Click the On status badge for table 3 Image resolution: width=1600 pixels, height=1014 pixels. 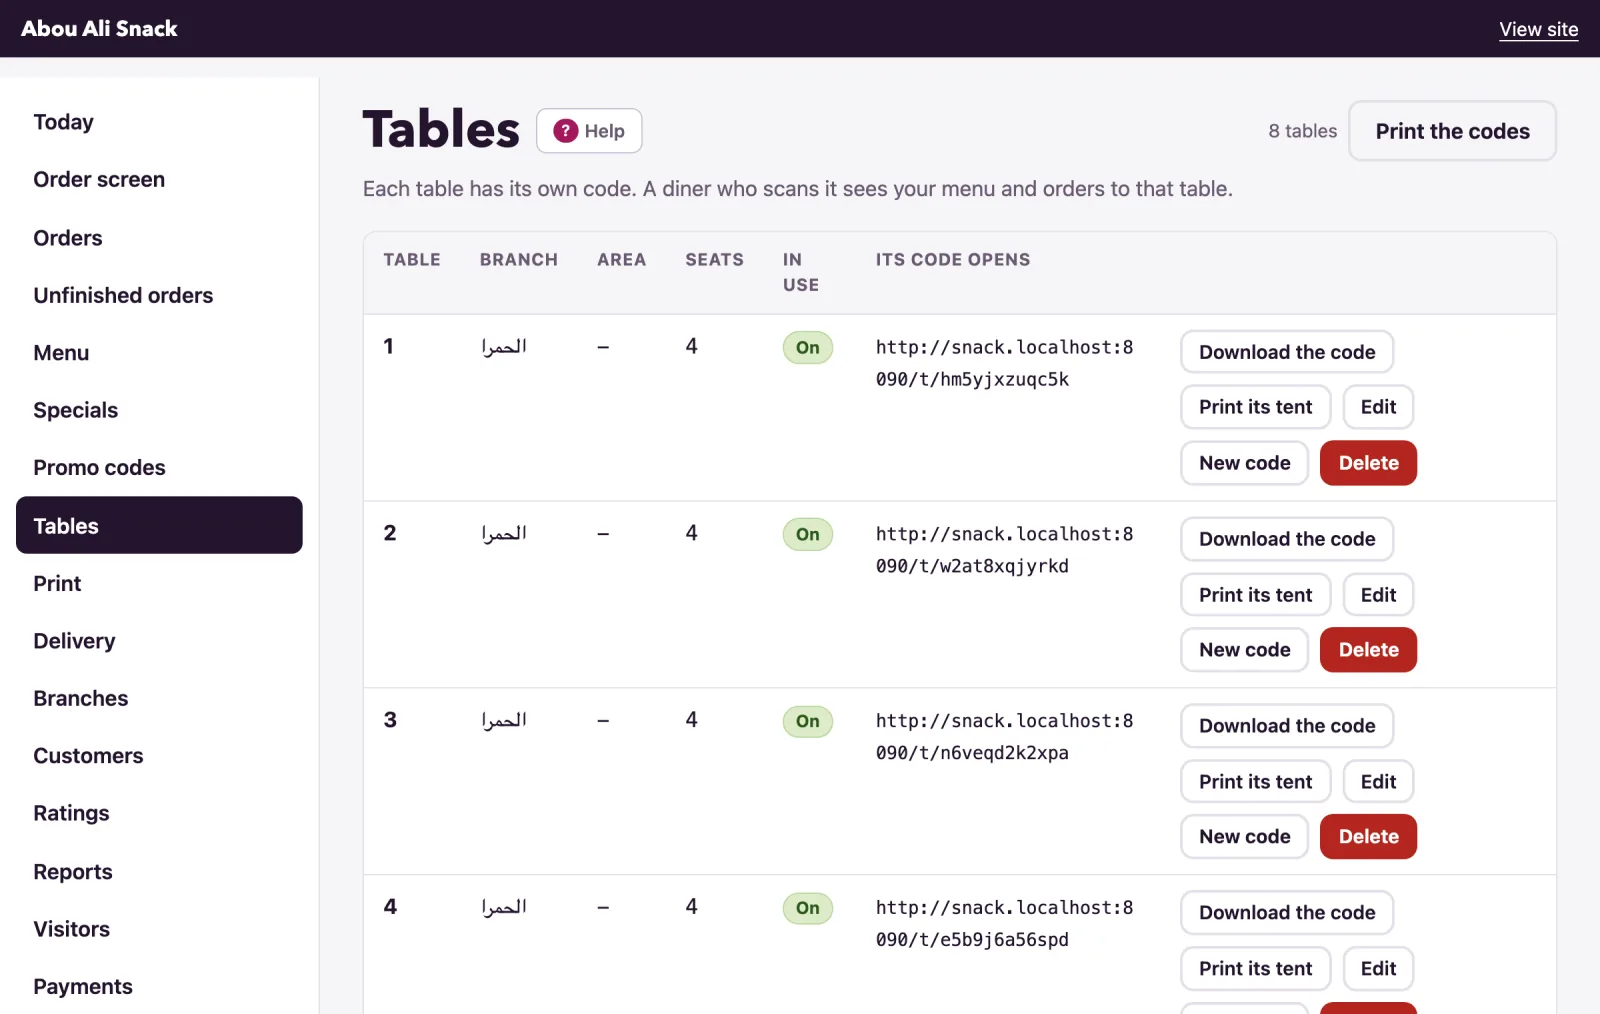808,722
